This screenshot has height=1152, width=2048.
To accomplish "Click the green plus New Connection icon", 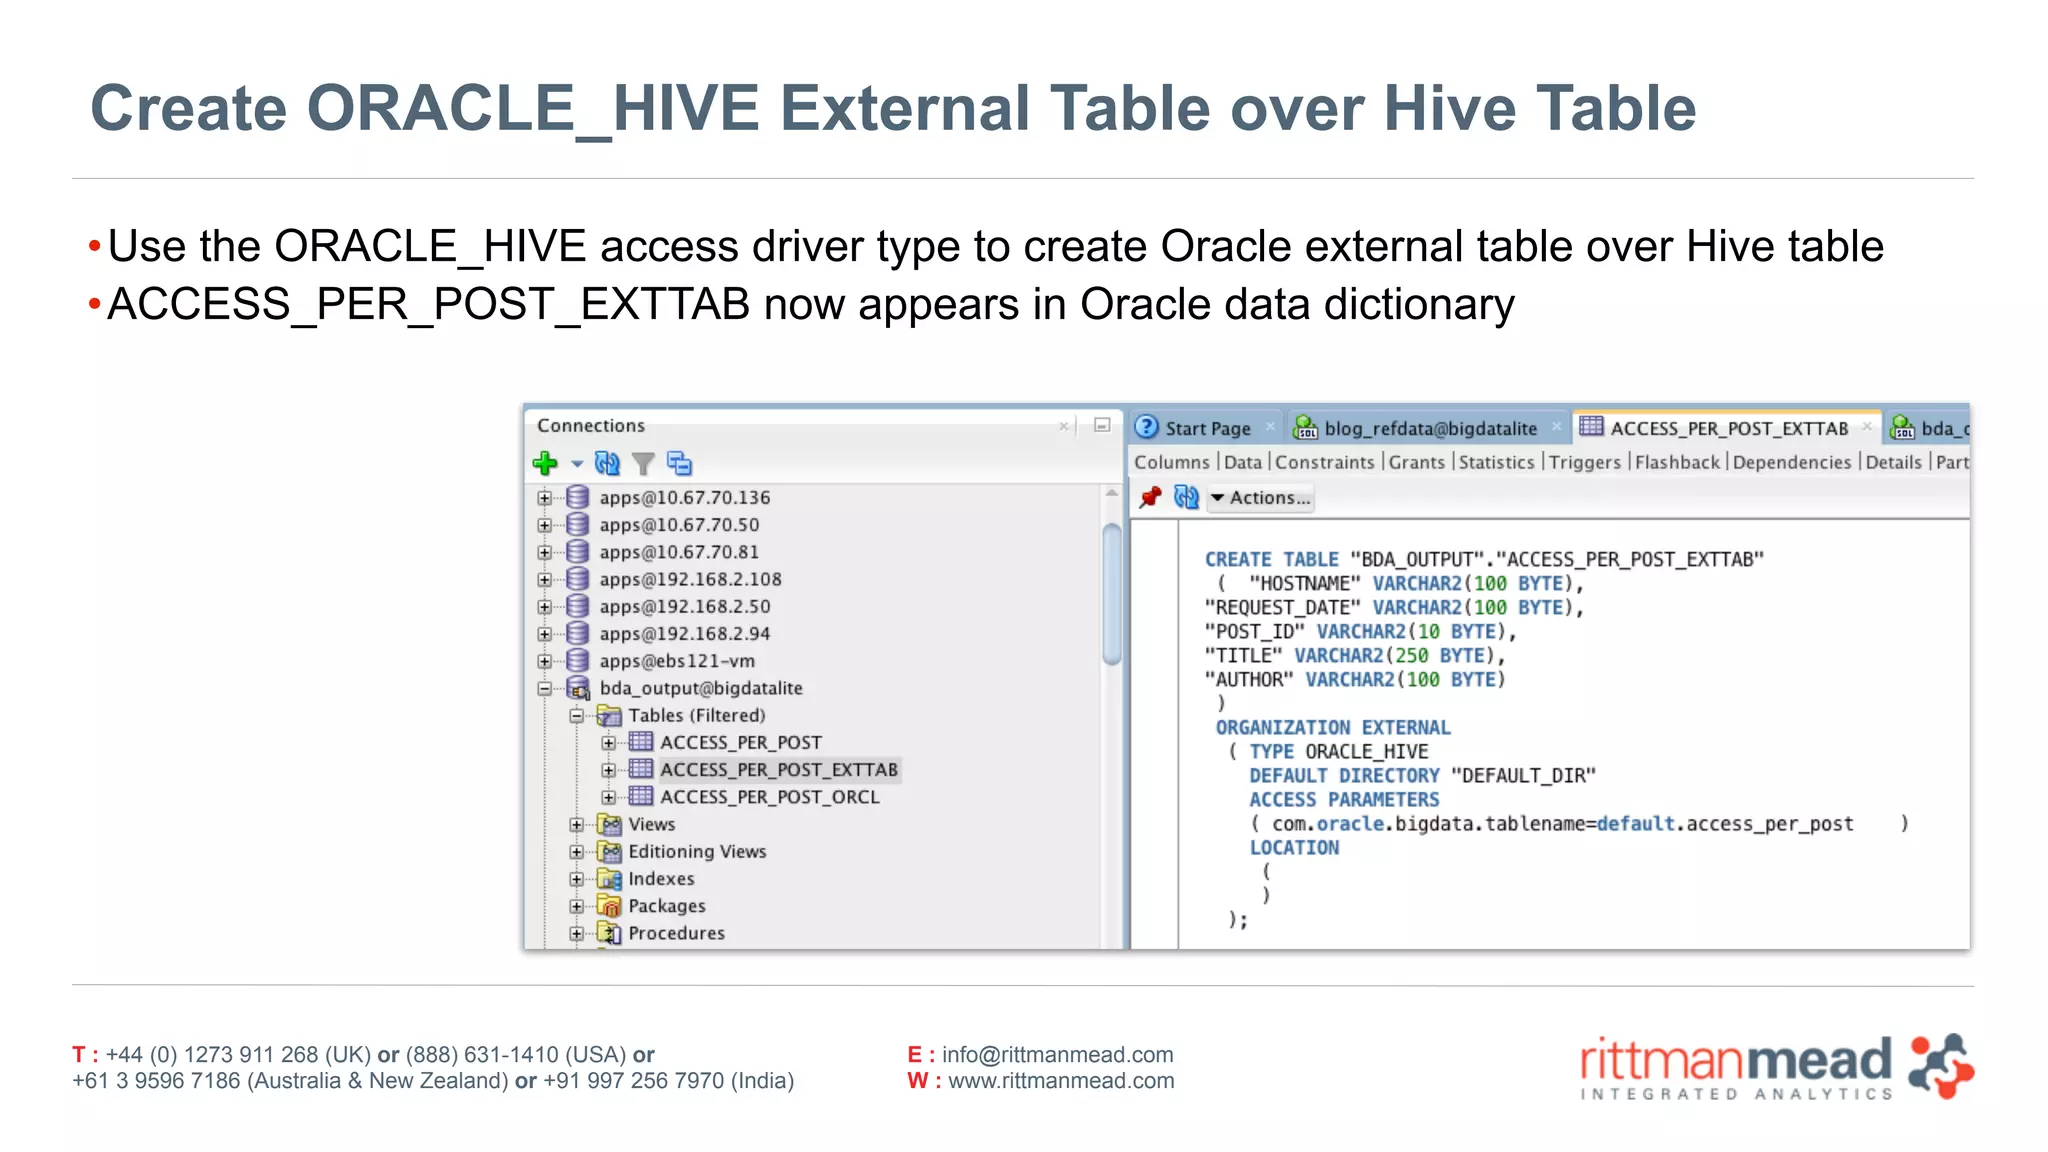I will 545,463.
